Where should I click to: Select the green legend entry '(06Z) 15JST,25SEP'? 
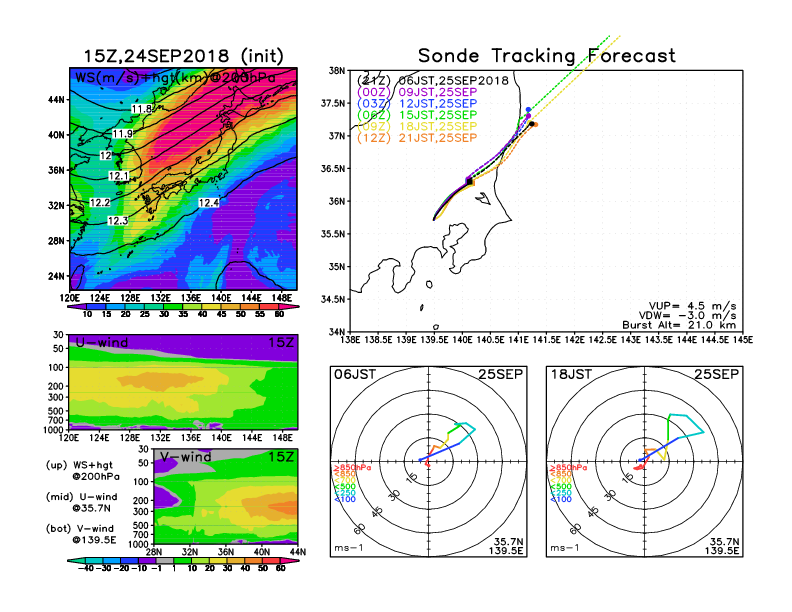tap(417, 115)
